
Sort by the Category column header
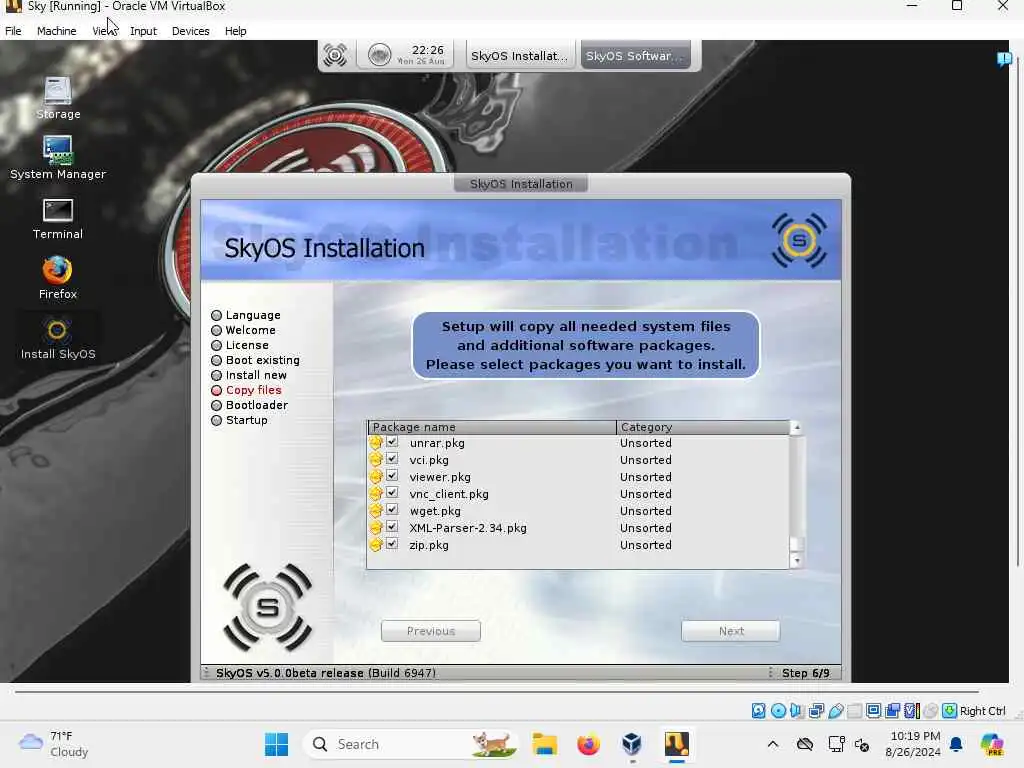[703, 427]
